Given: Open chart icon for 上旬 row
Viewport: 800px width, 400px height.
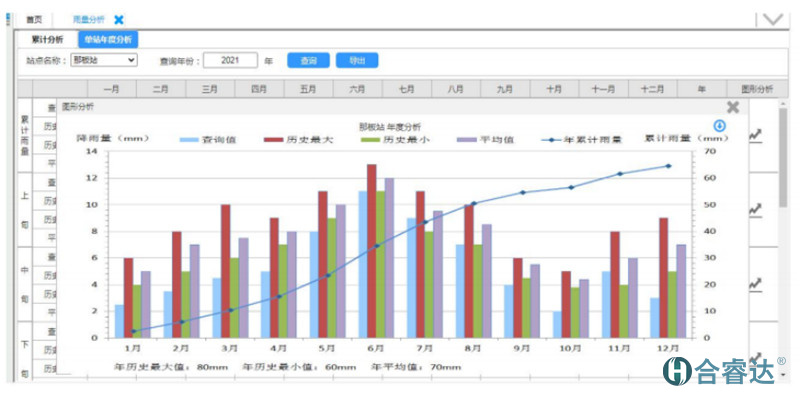Looking at the screenshot, I should 756,210.
